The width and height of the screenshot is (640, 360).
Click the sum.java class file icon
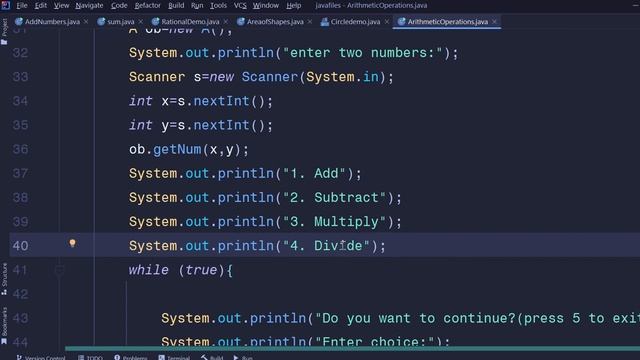tap(101, 22)
